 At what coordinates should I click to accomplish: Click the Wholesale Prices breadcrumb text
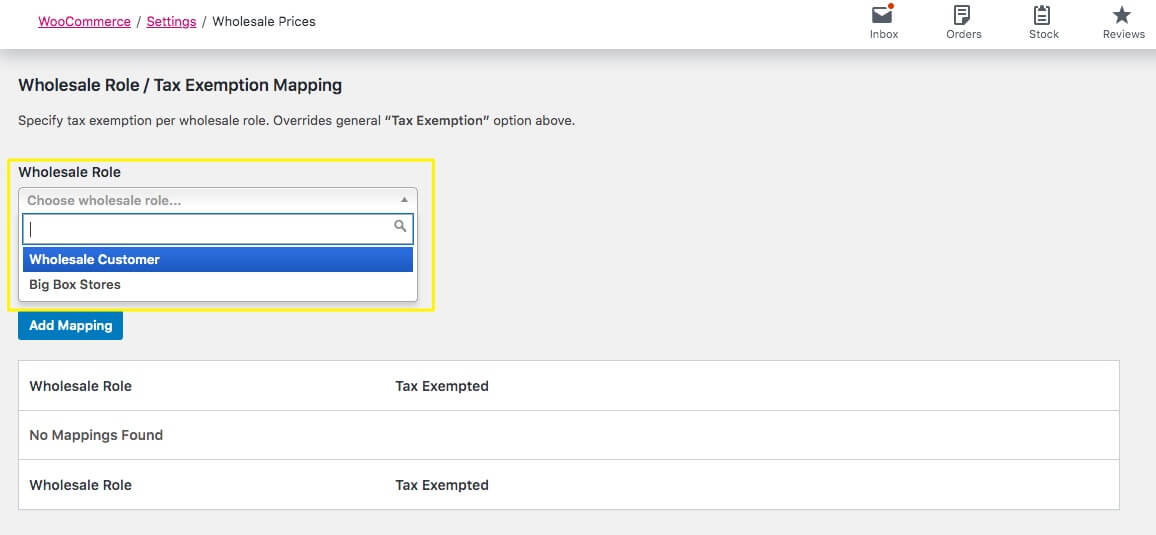(x=264, y=21)
